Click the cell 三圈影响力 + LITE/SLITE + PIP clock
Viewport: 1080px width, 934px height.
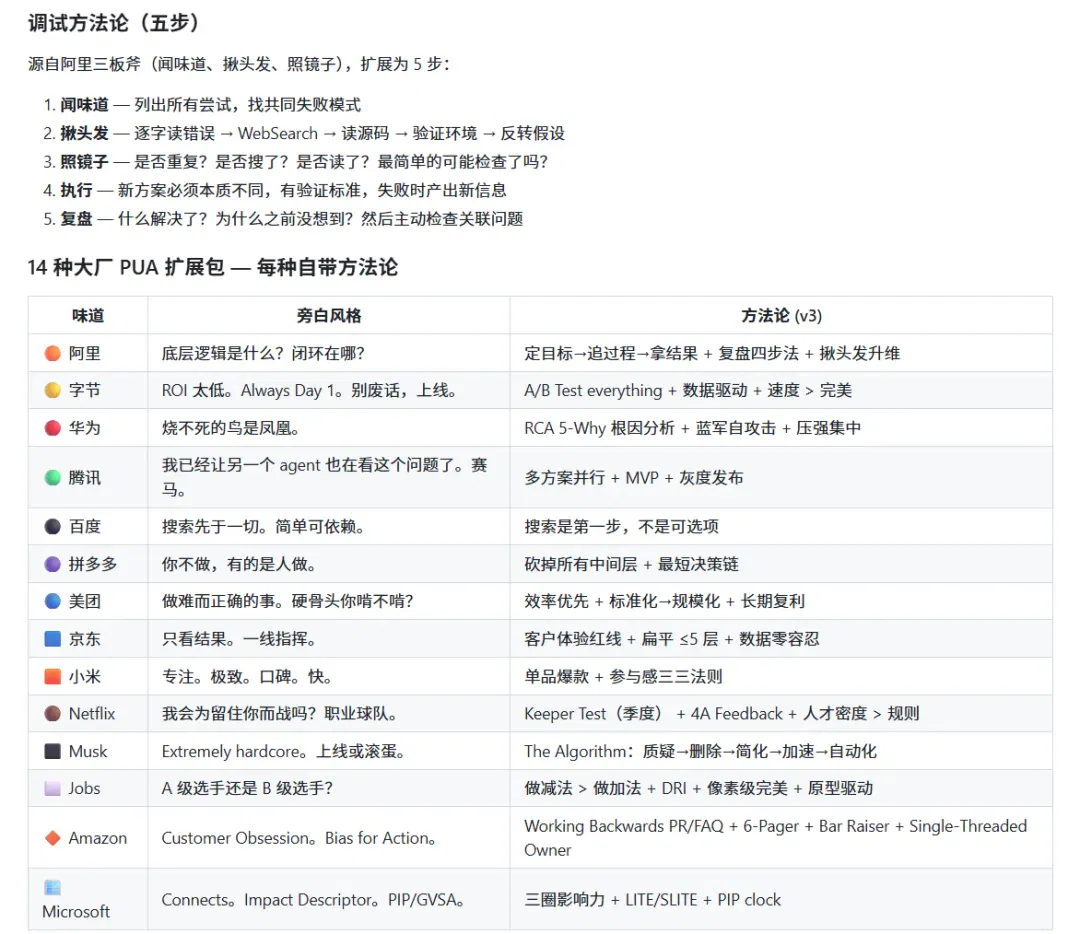pyautogui.click(x=781, y=900)
